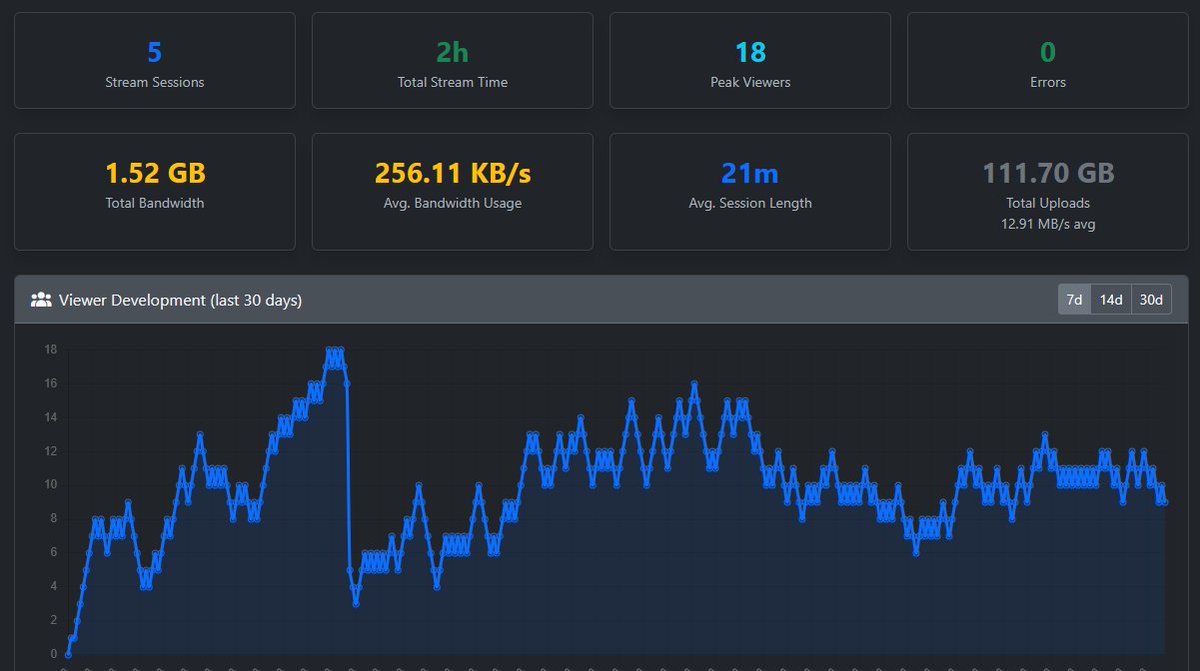Click the y-axis label "2"
Image resolution: width=1200 pixels, height=671 pixels.
53,621
